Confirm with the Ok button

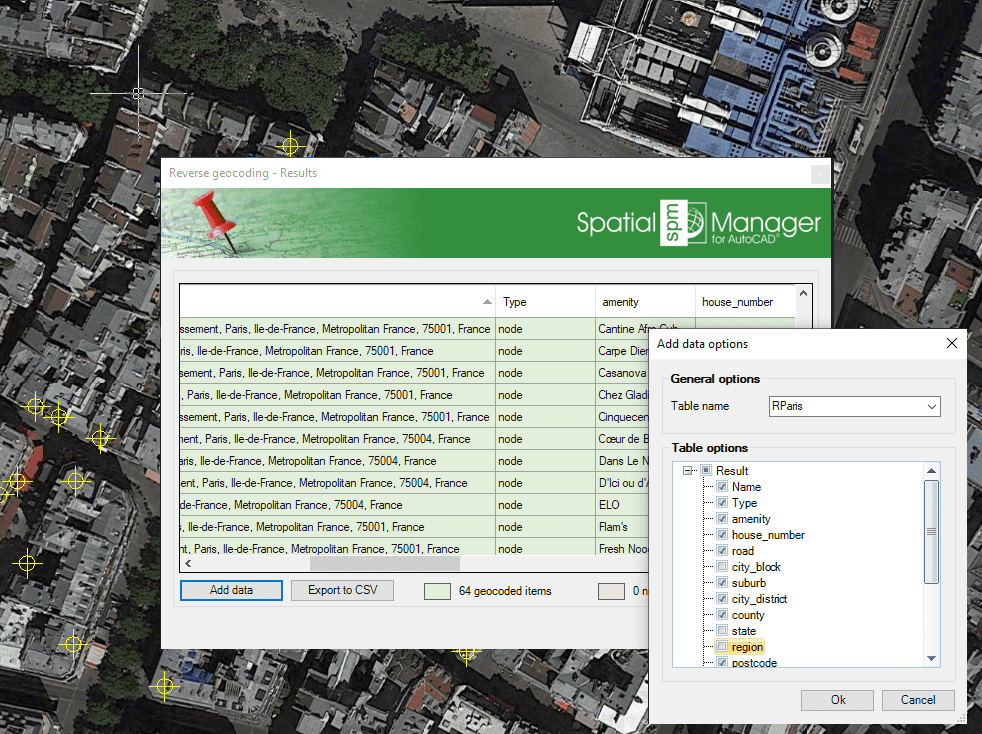[837, 700]
